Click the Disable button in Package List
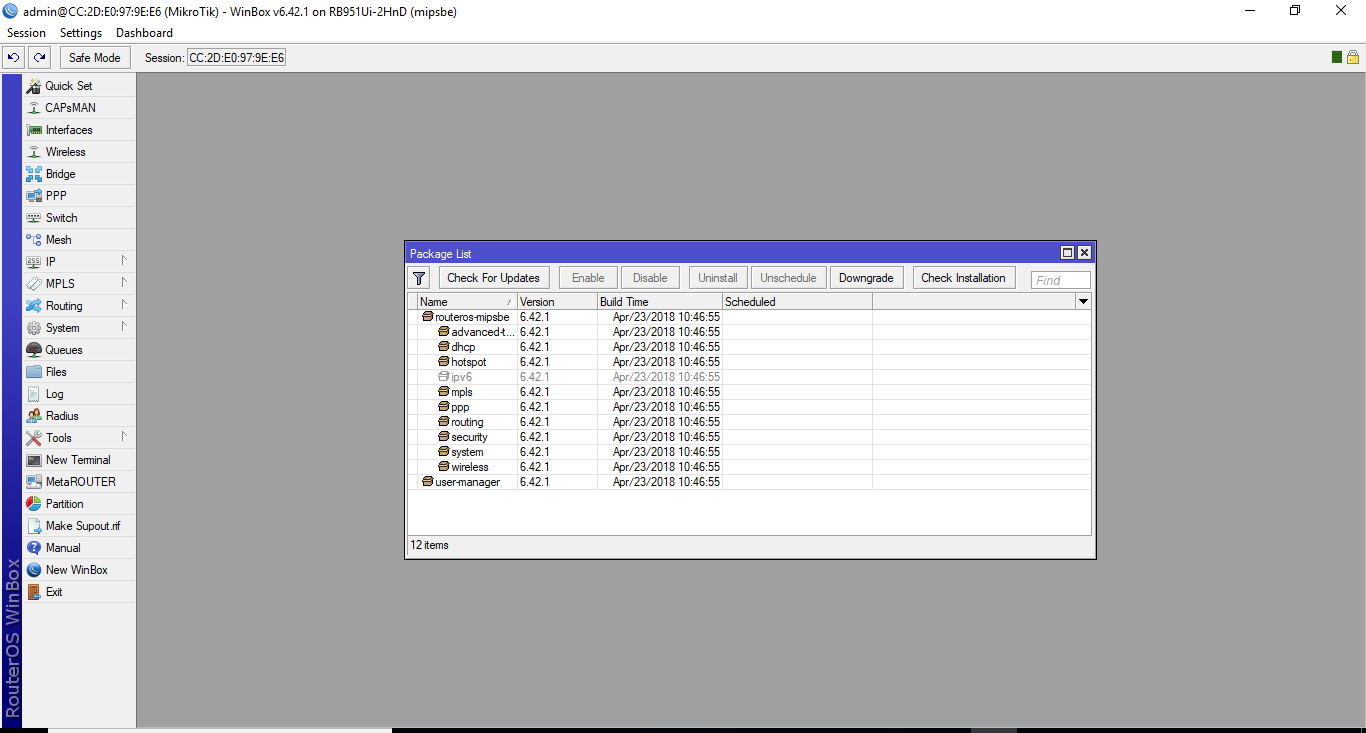 650,278
